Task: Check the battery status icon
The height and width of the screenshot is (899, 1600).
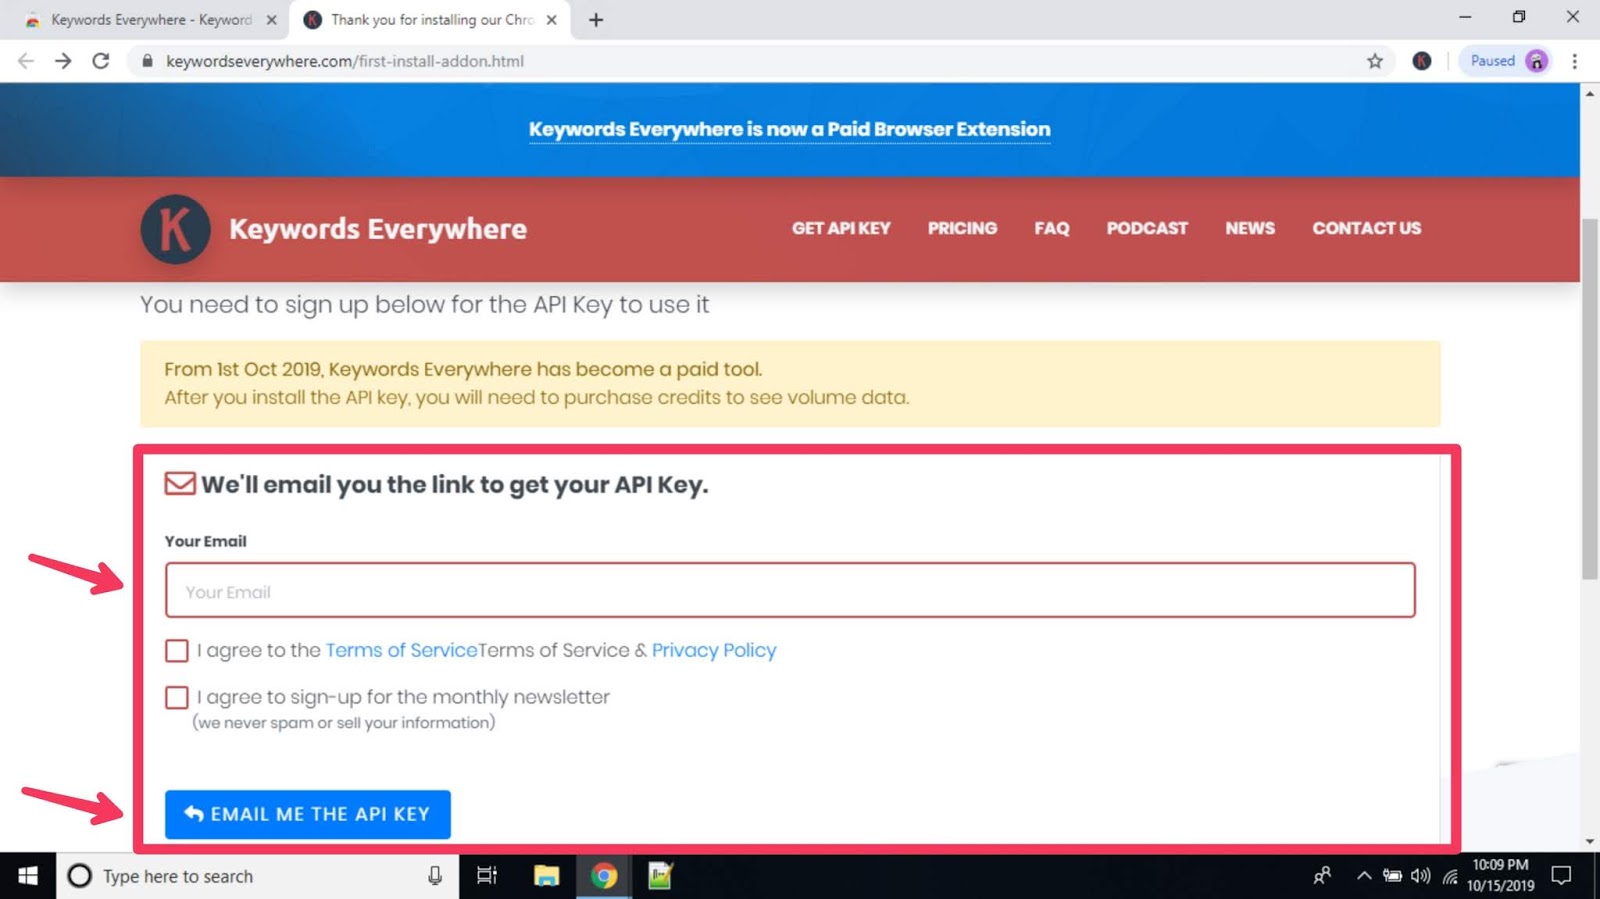Action: tap(1392, 876)
